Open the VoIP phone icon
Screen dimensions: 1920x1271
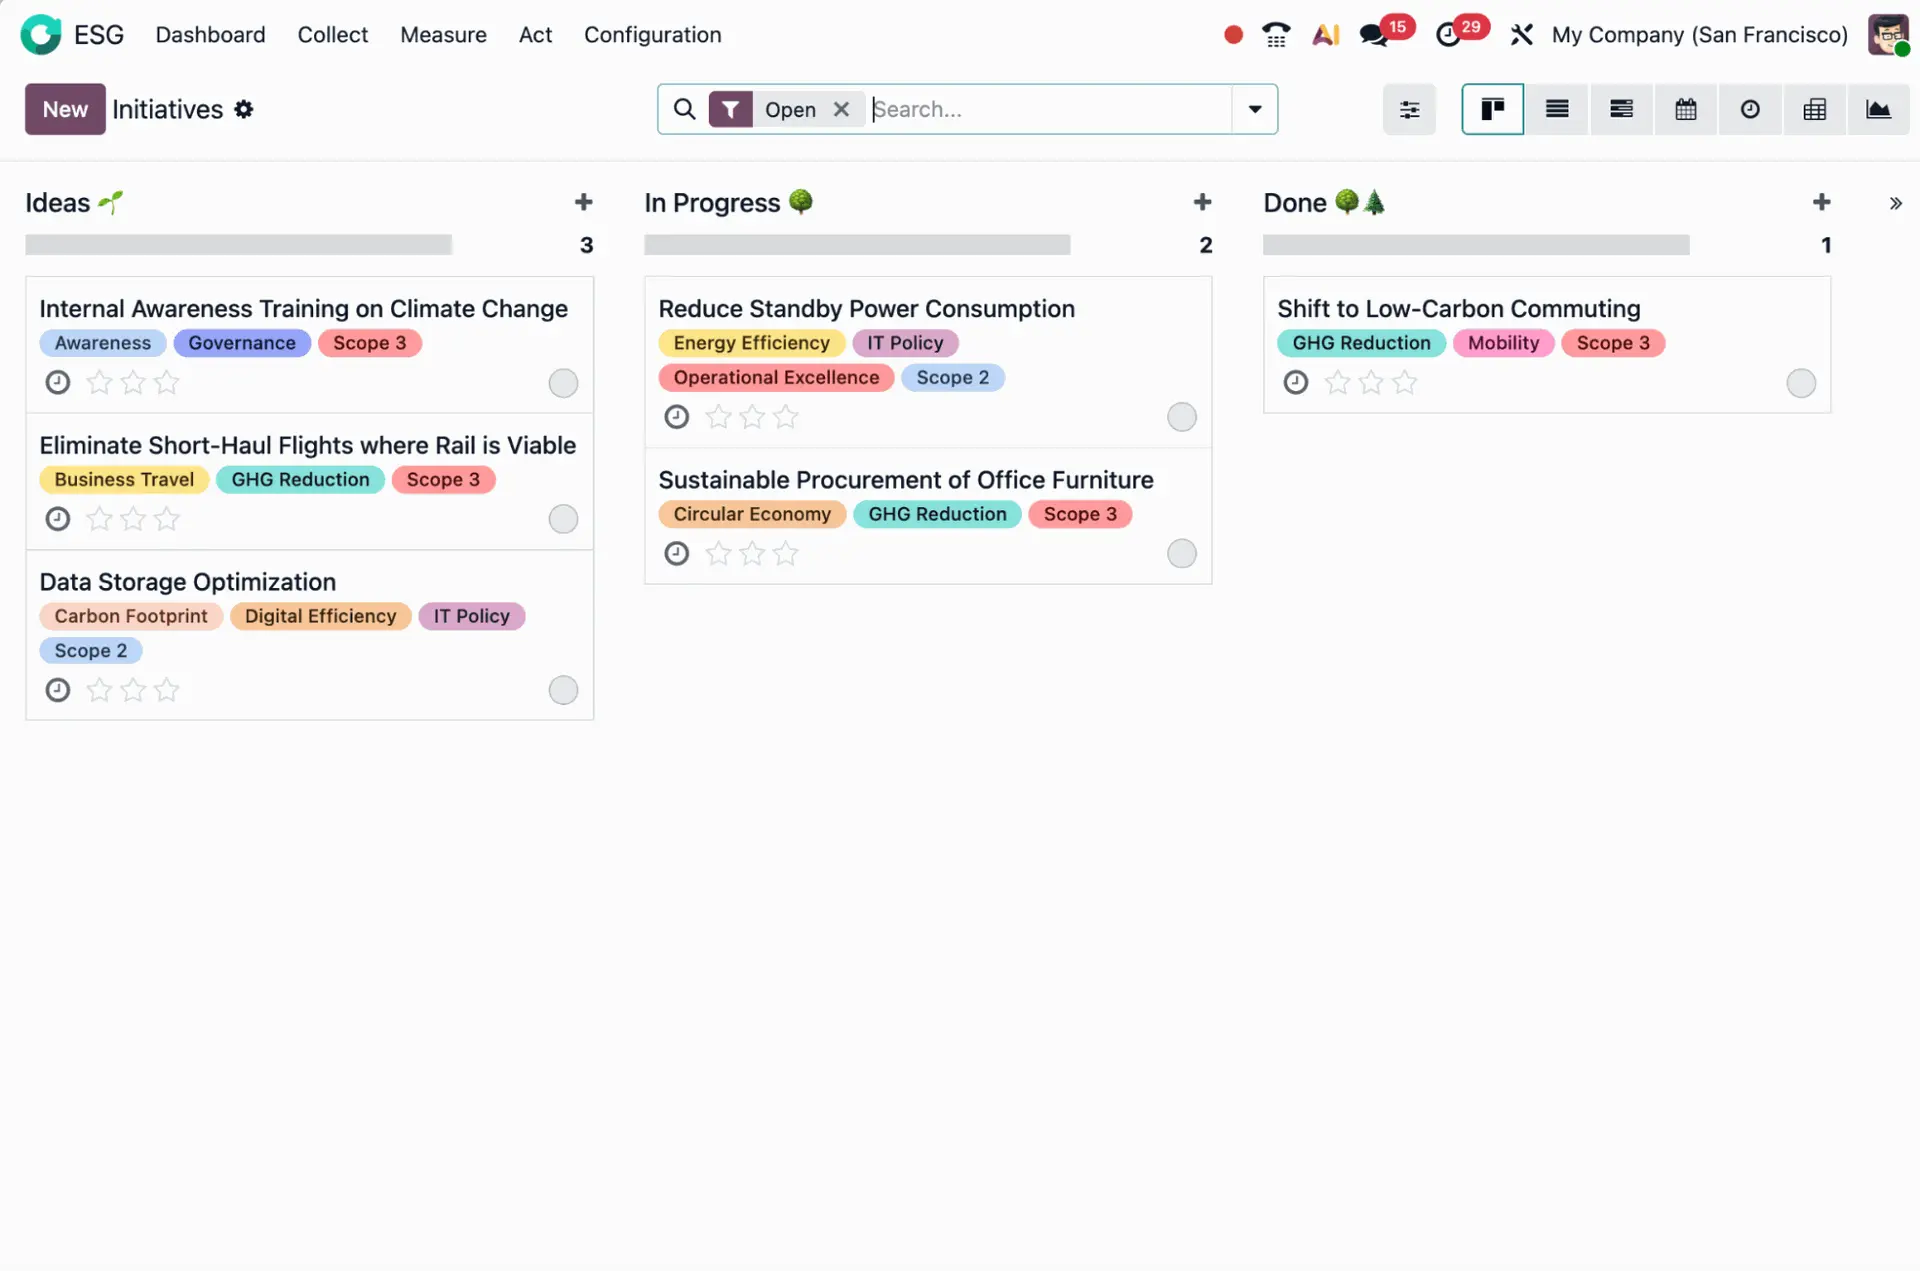pyautogui.click(x=1276, y=35)
